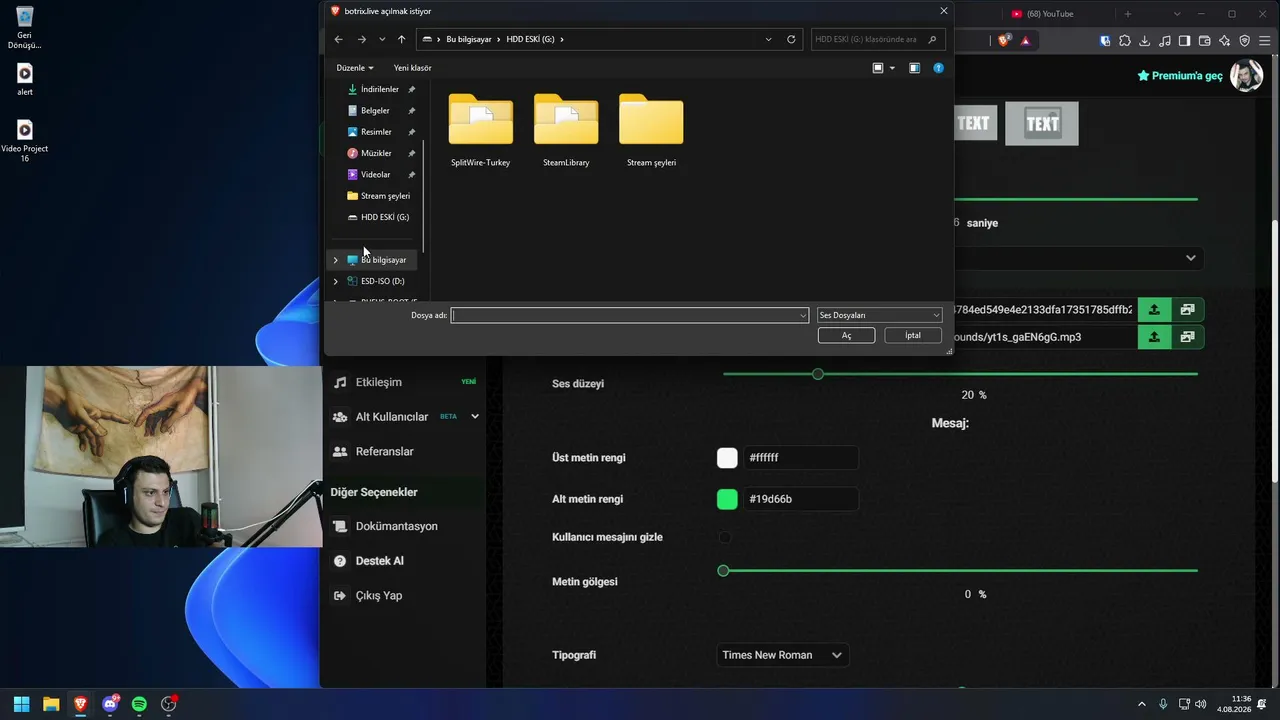Open the Tipografi Times New Roman dropdown
Viewport: 1280px width, 720px height.
783,655
